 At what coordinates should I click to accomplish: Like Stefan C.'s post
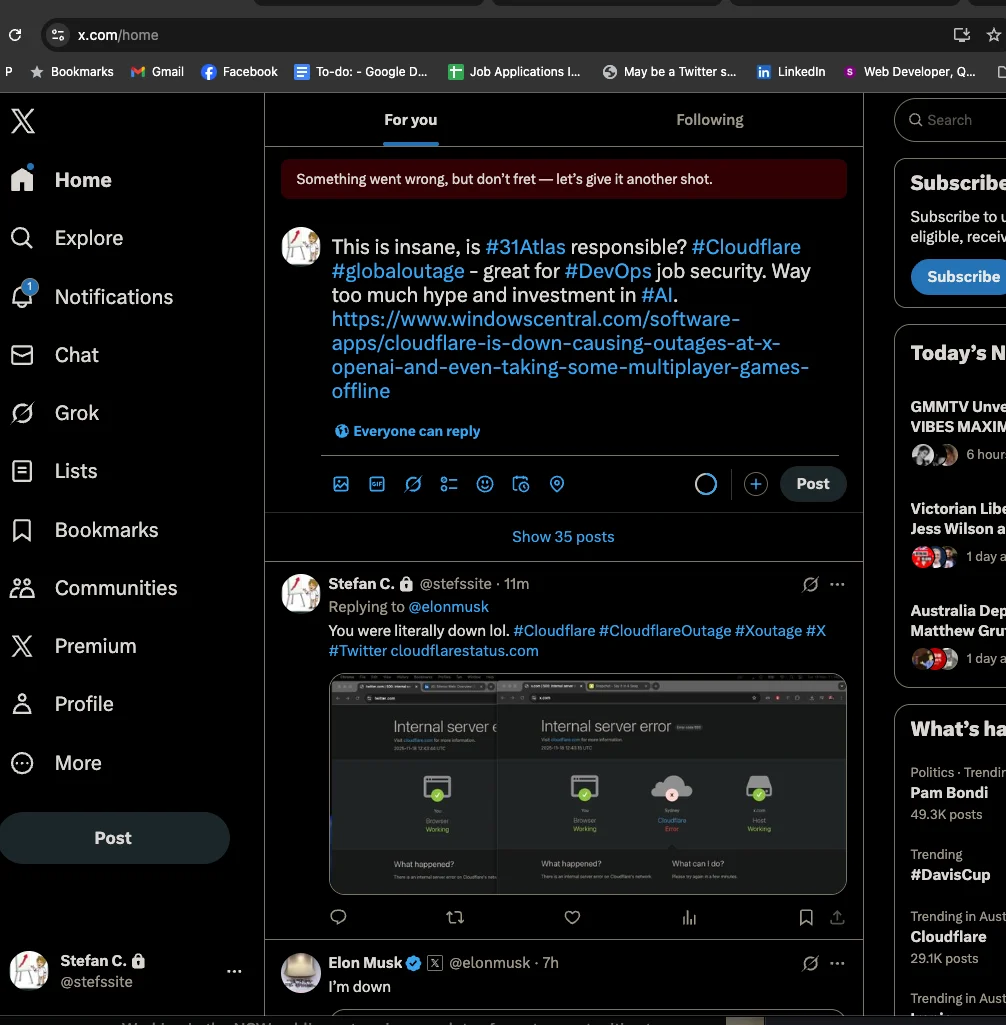(x=572, y=917)
